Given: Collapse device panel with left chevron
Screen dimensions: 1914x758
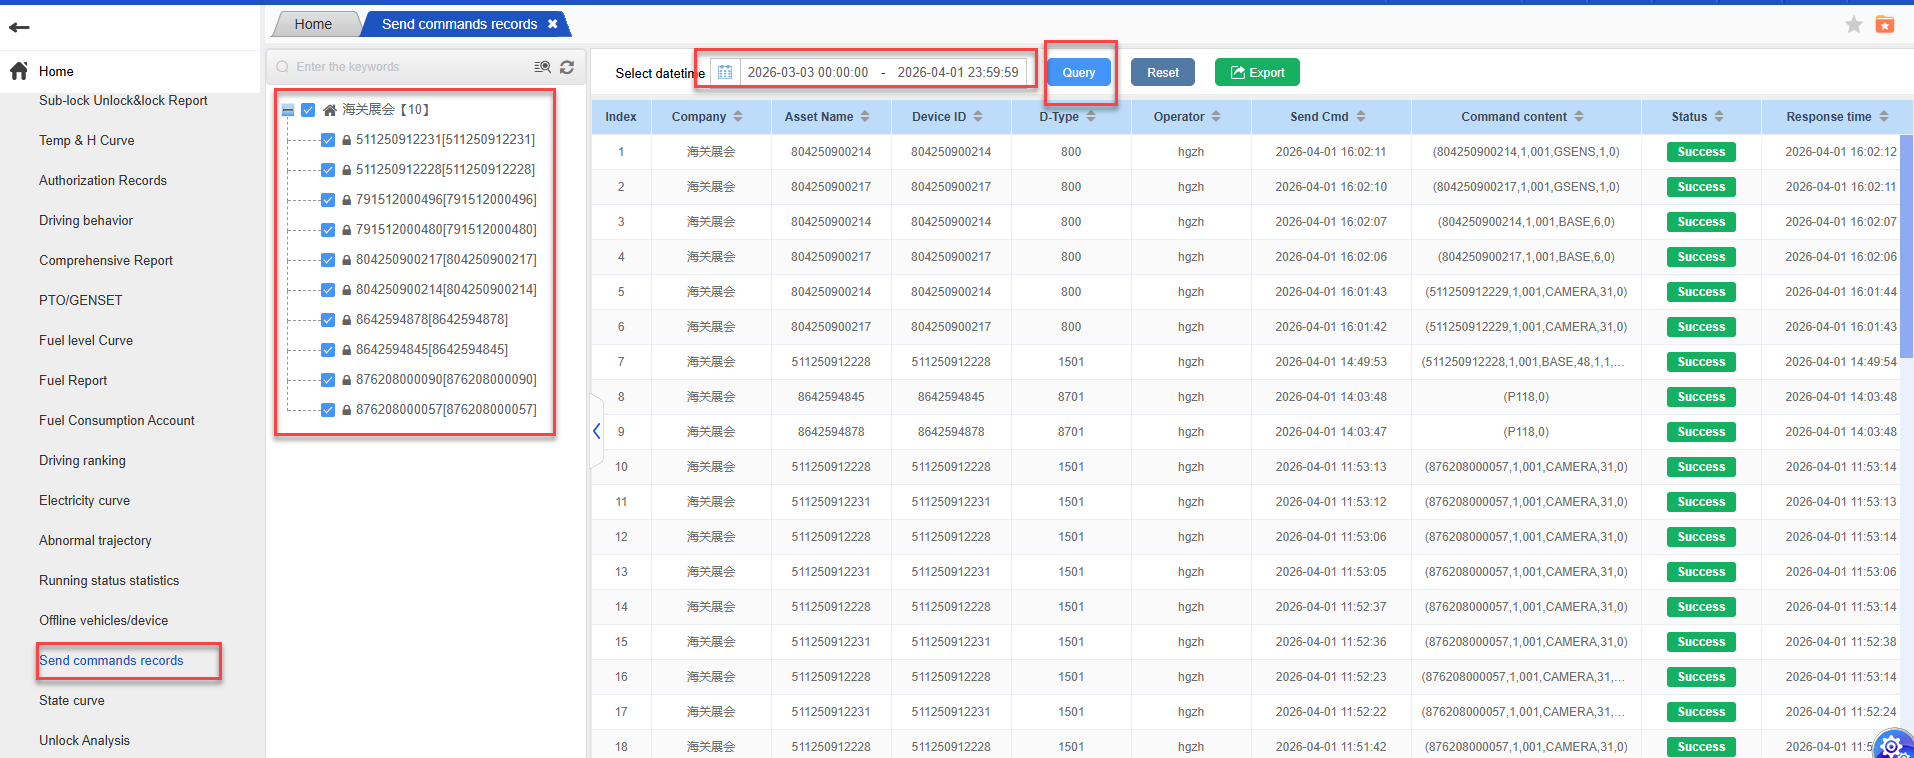Looking at the screenshot, I should [597, 431].
